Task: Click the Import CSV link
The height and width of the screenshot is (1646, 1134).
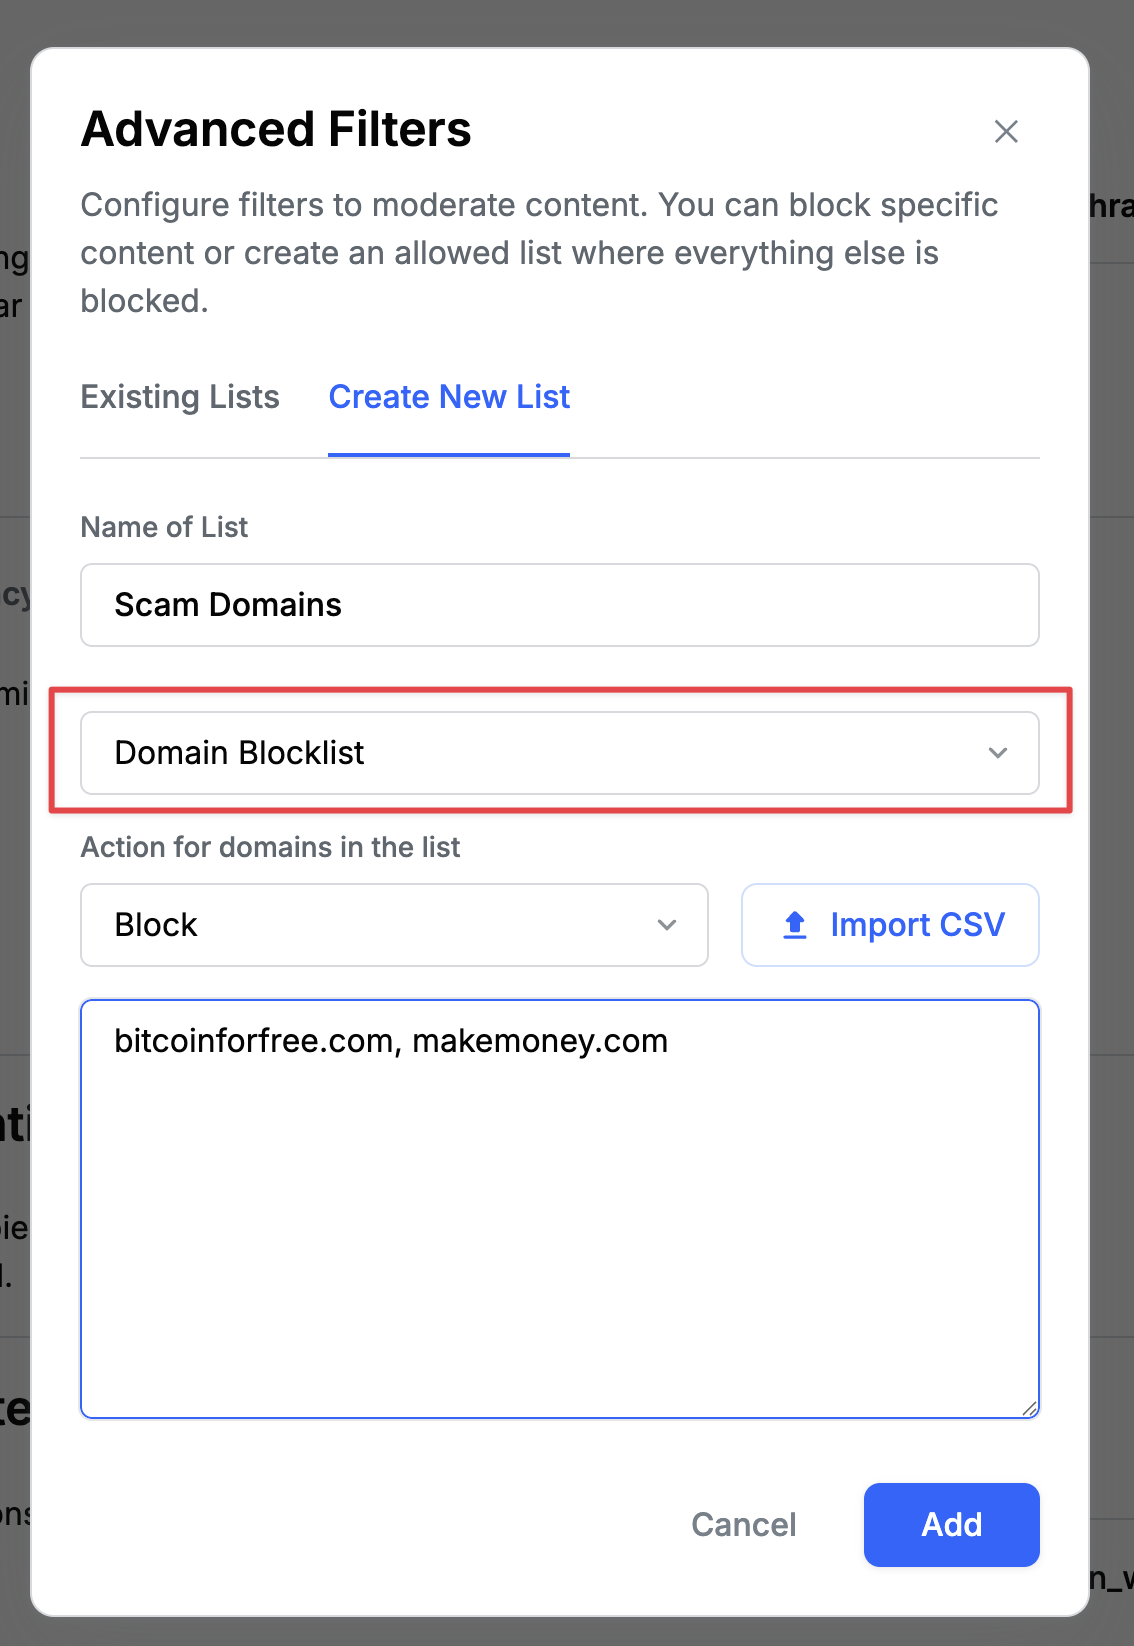Action: click(916, 925)
